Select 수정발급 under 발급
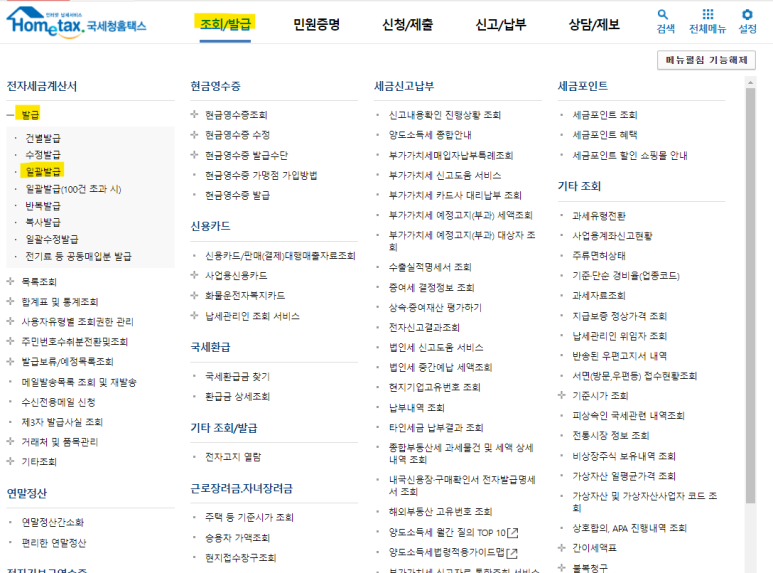Screen dimensions: 773x573 tap(43, 155)
